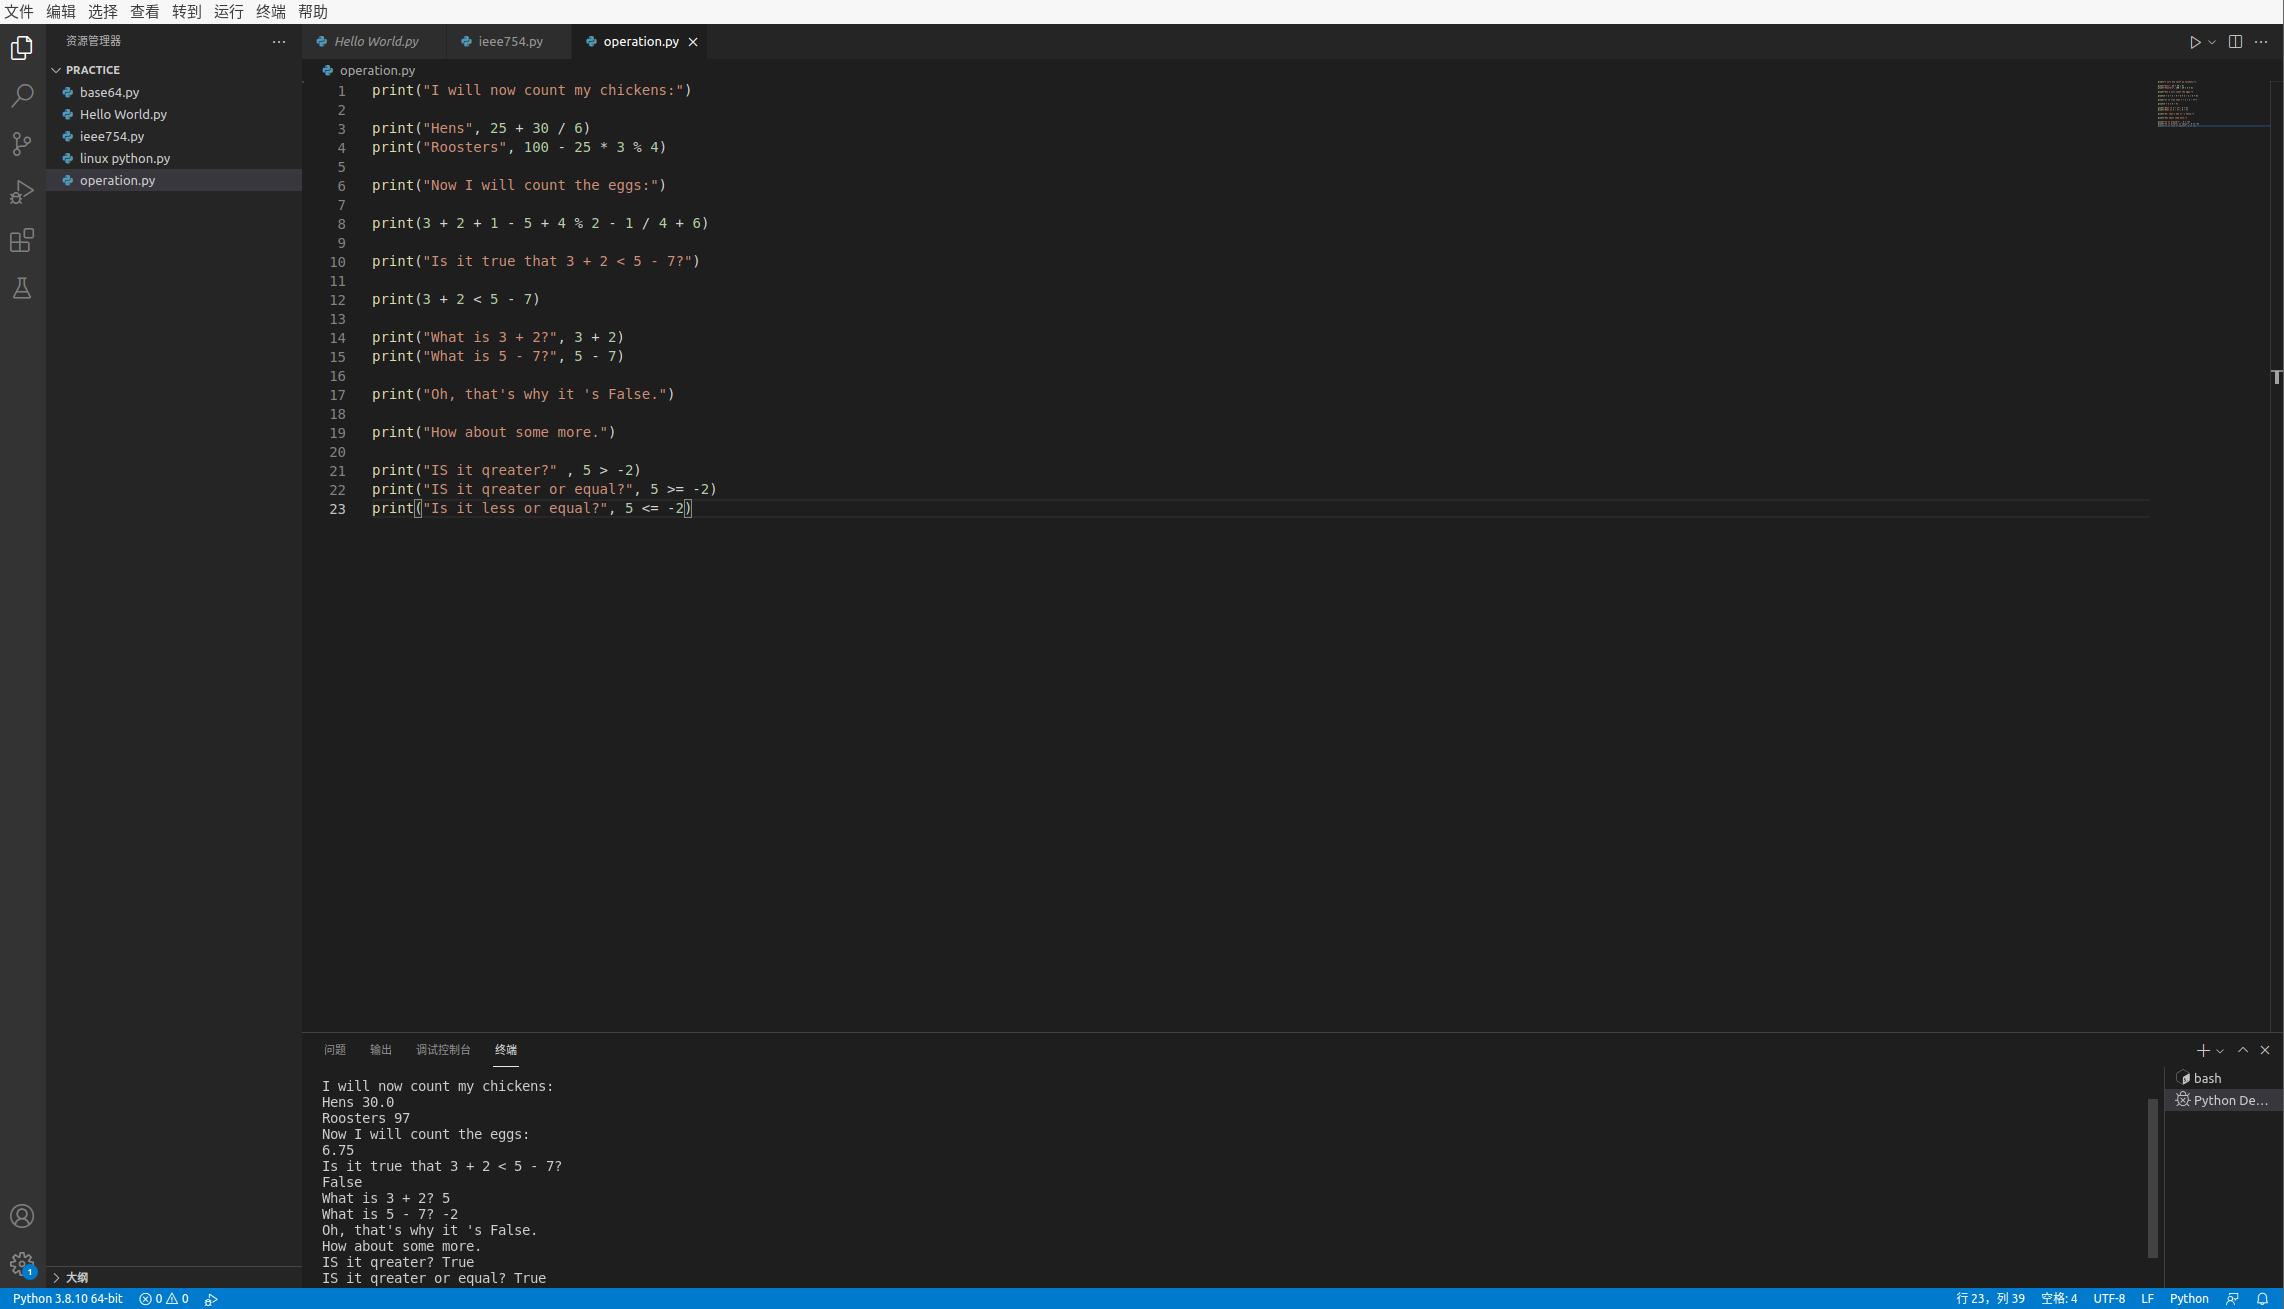Screen dimensions: 2284x1309
Task: Open the Accounts icon menu
Action: pos(22,1216)
